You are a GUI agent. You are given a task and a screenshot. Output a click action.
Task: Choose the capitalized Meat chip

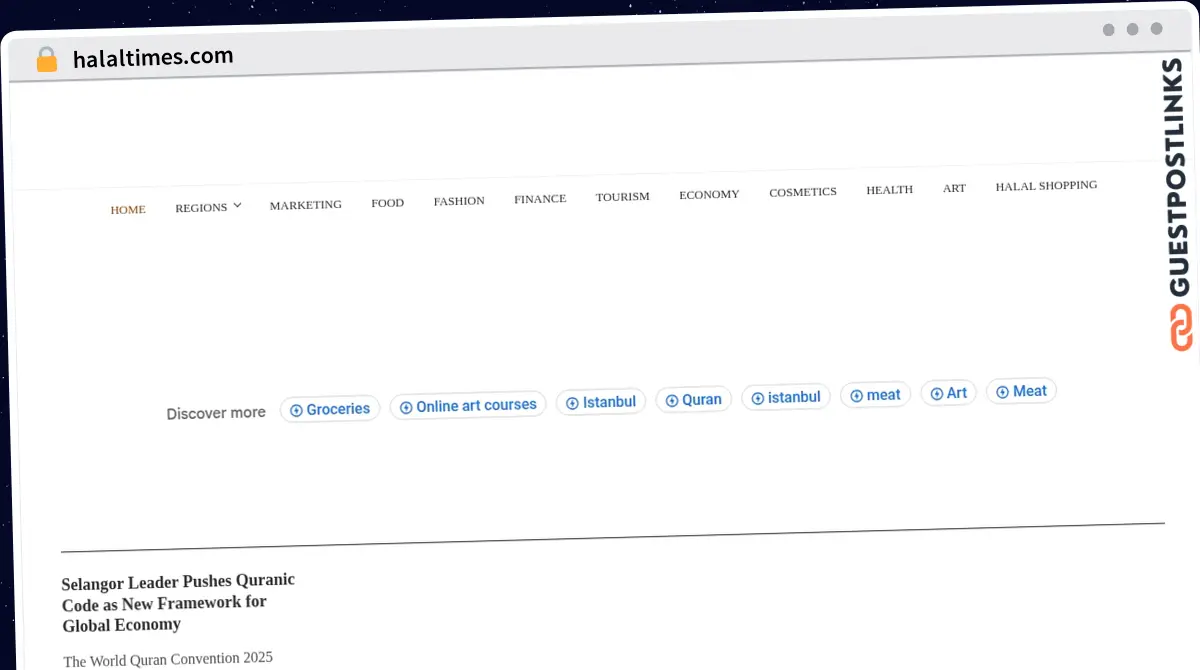1021,391
